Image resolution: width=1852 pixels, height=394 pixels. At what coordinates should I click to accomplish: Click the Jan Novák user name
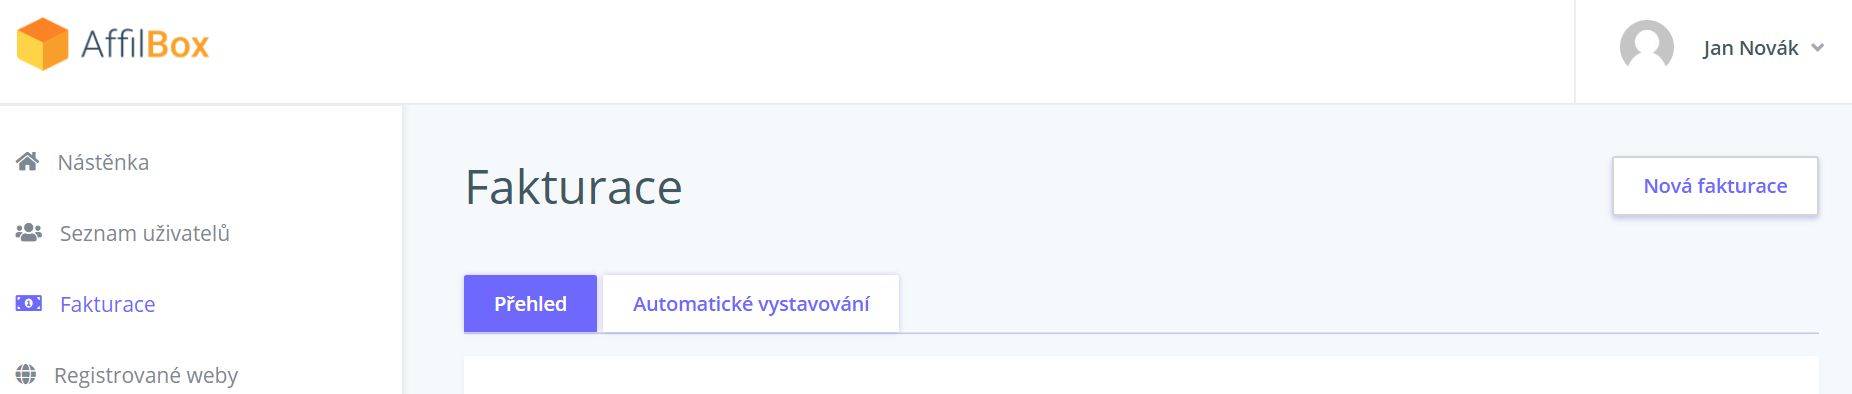tap(1750, 48)
